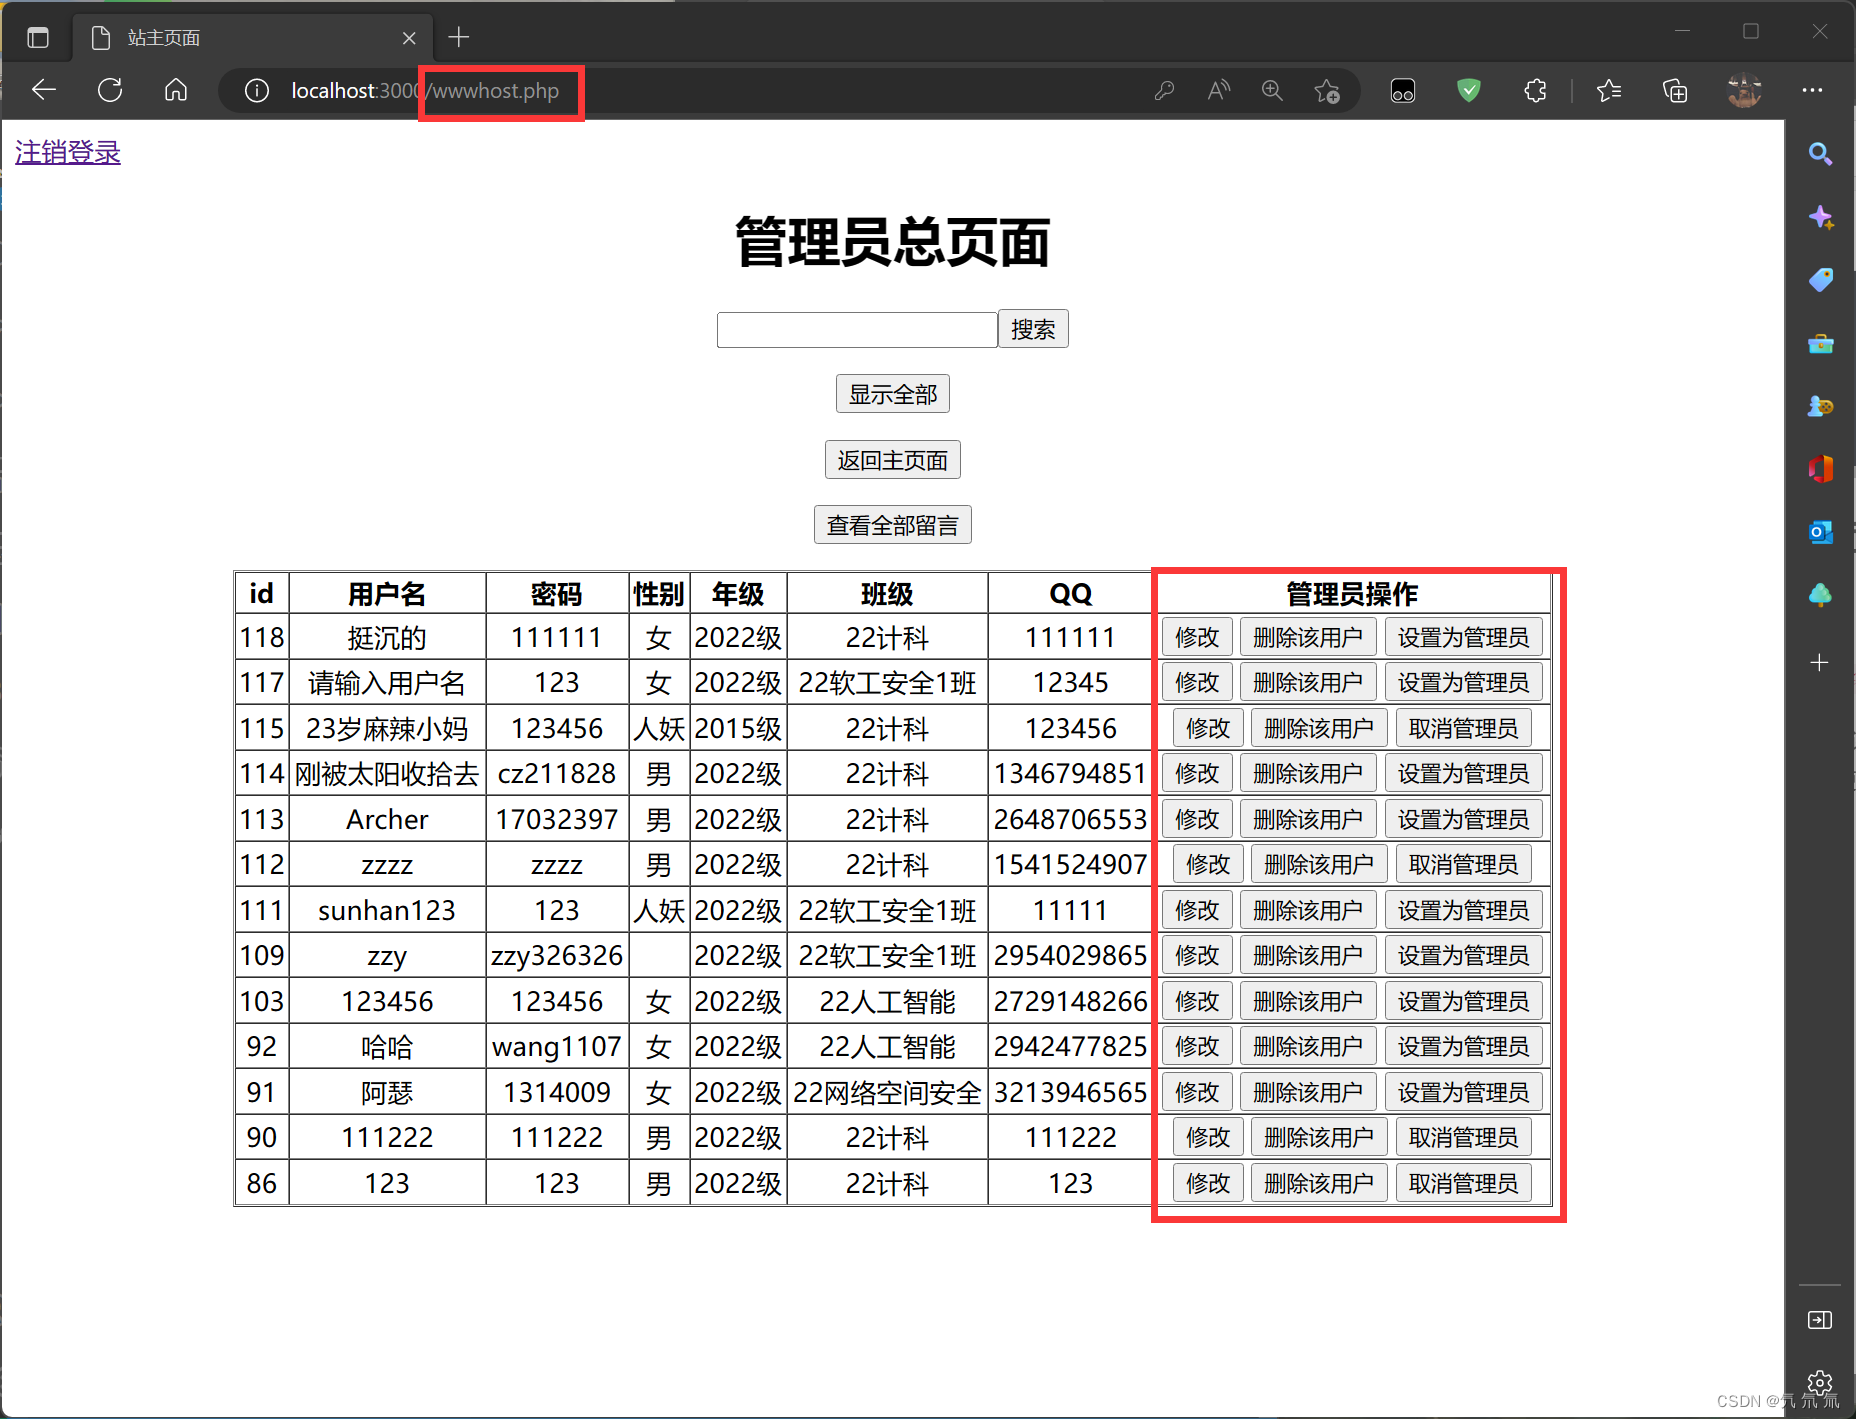Click 取消管理员 for user id 115
The height and width of the screenshot is (1419, 1856).
click(1464, 728)
